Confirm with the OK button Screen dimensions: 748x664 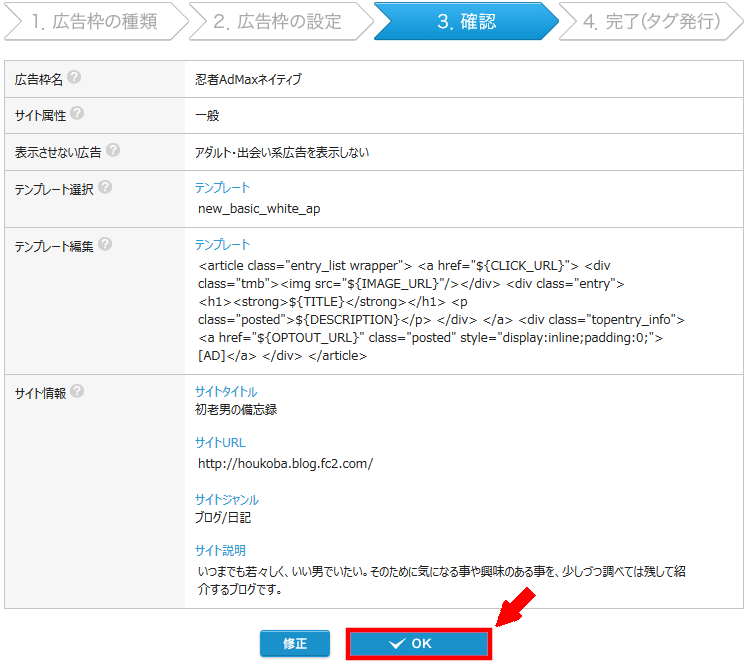[x=419, y=644]
